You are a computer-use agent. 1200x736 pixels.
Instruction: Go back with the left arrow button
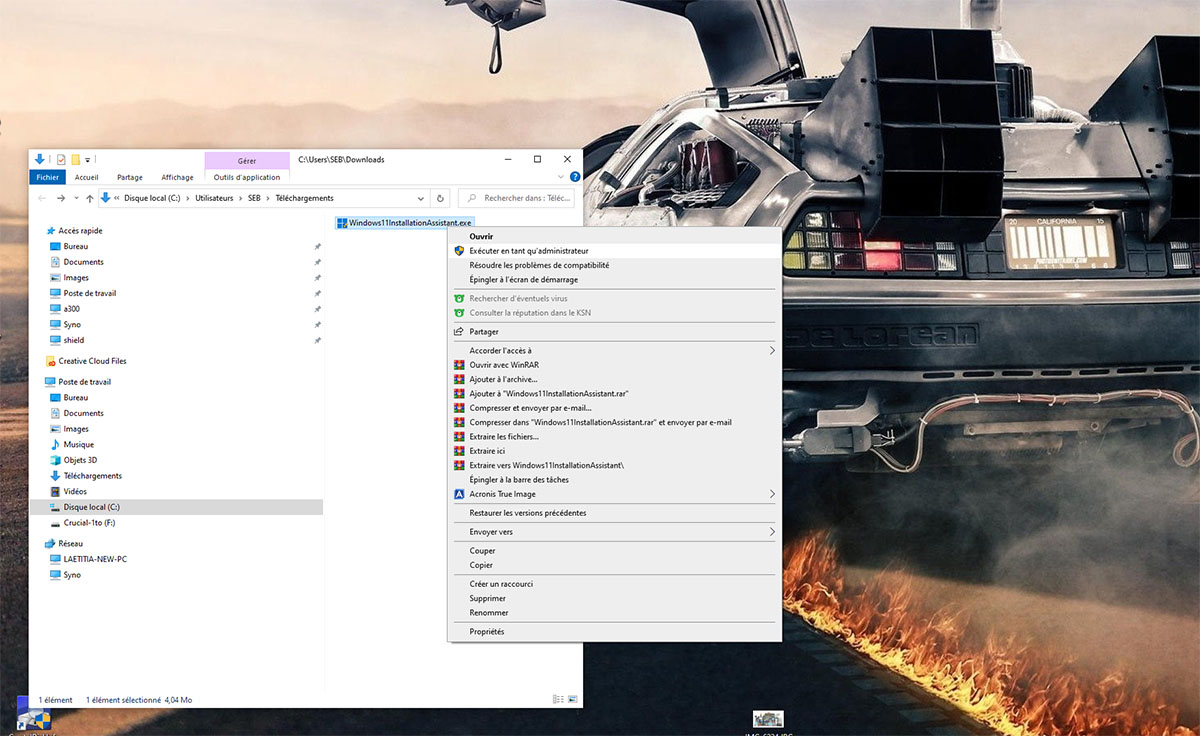pyautogui.click(x=42, y=198)
